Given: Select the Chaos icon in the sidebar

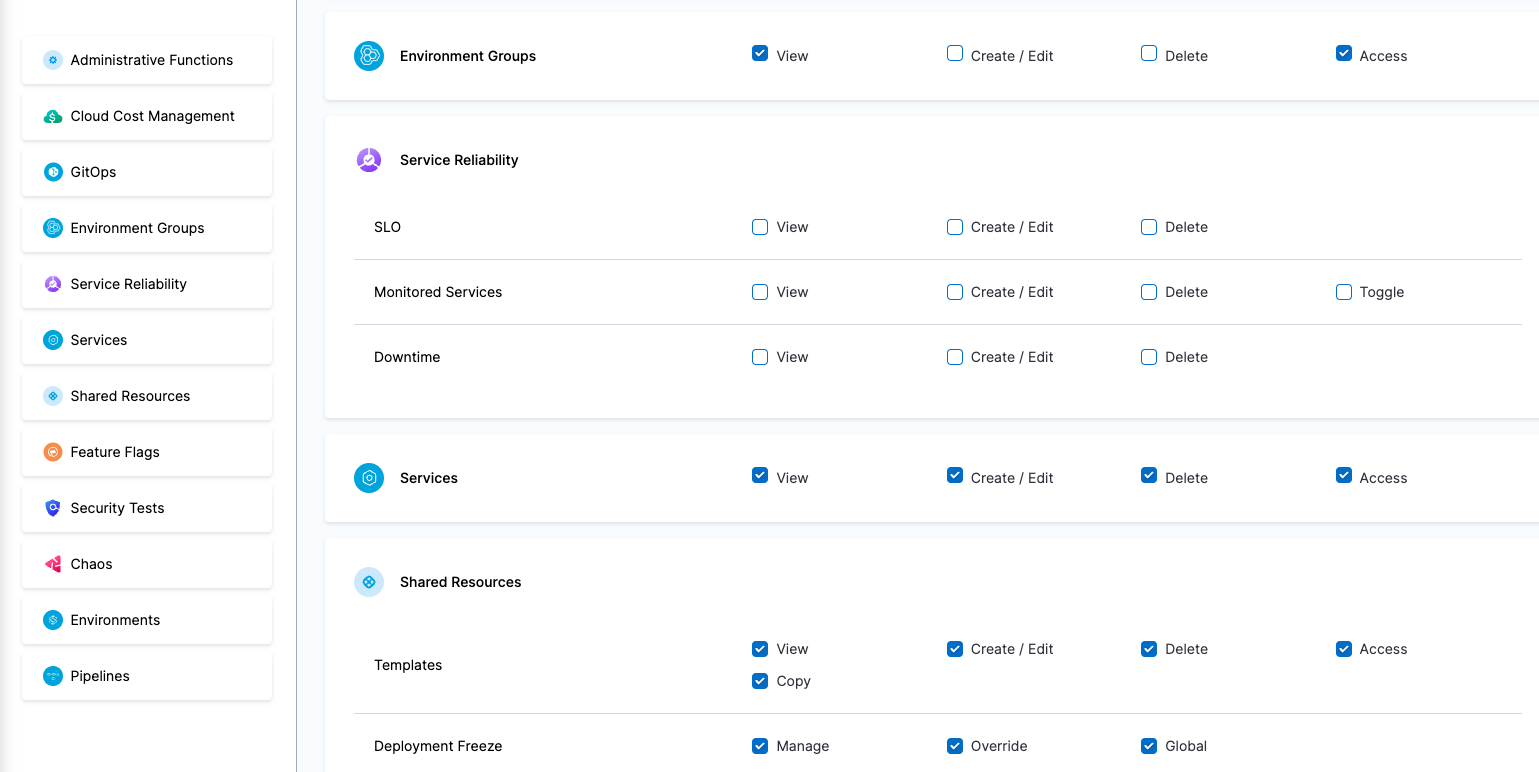Looking at the screenshot, I should (52, 564).
